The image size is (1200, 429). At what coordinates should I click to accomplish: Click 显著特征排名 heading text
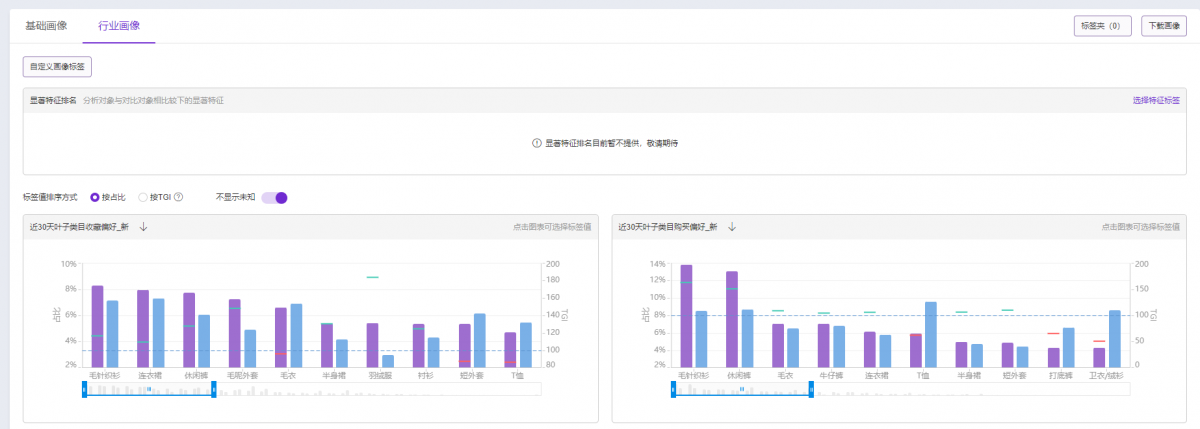(53, 101)
